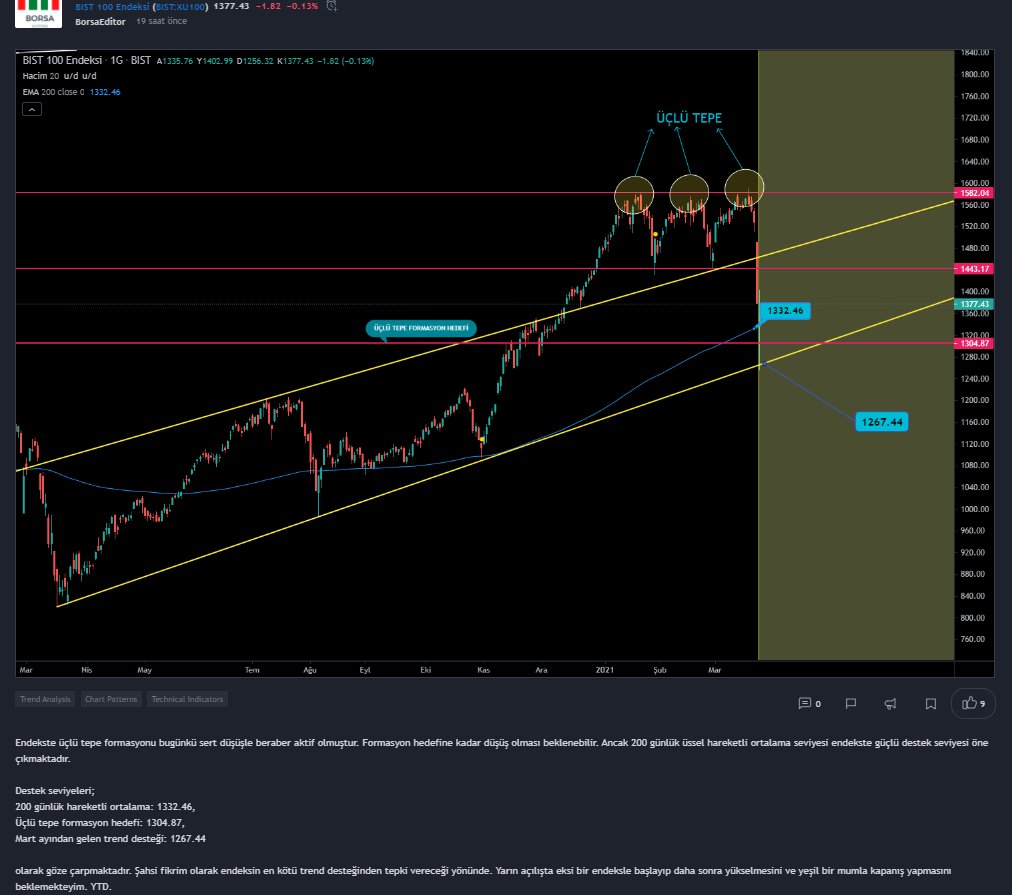Collapse the chart legend with the caret button
The width and height of the screenshot is (1012, 895).
tap(32, 109)
